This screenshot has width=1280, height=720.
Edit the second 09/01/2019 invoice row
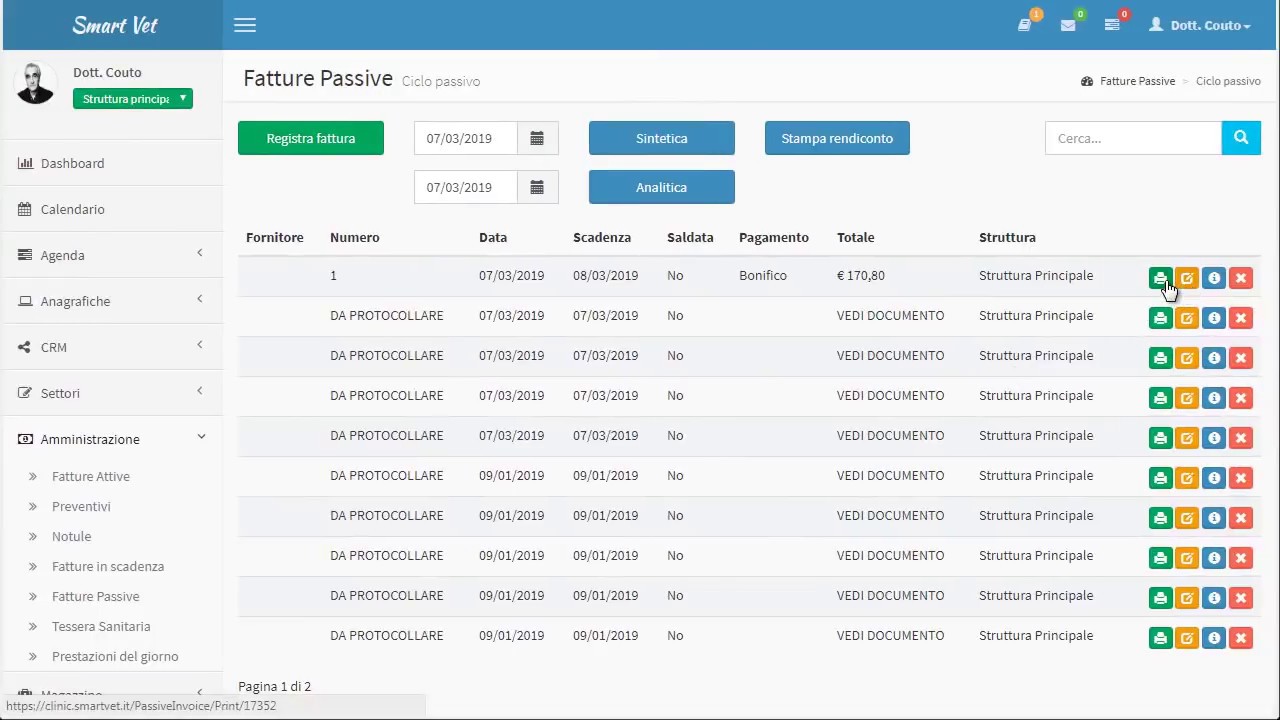click(x=1187, y=518)
